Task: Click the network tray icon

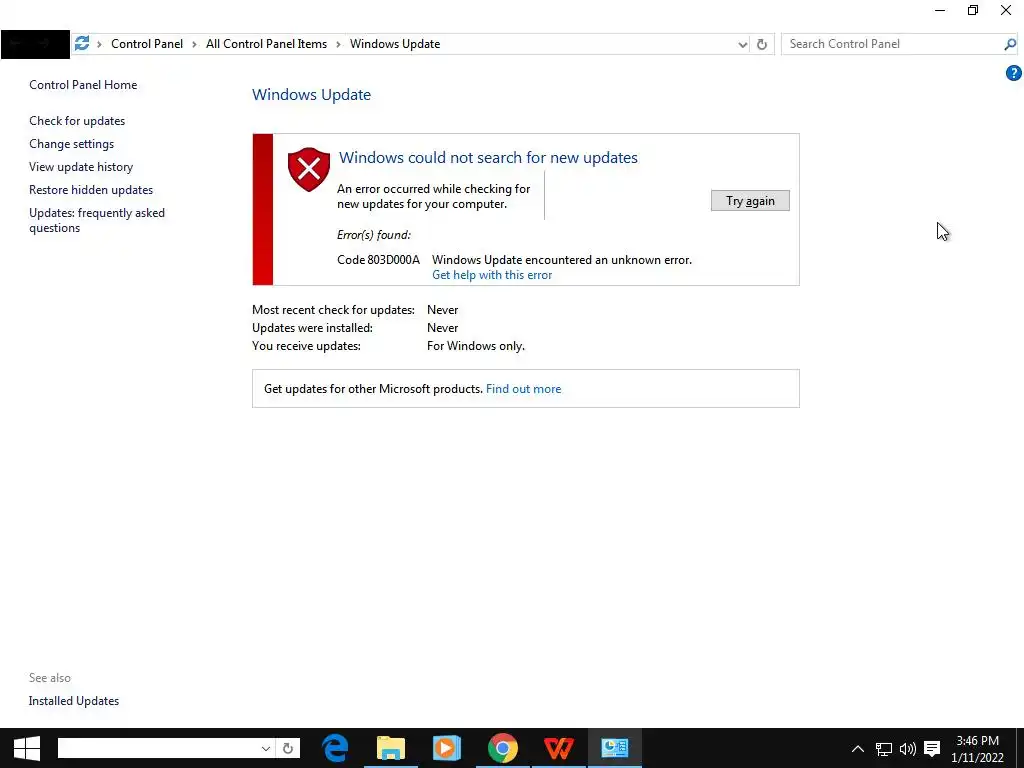Action: click(x=884, y=749)
